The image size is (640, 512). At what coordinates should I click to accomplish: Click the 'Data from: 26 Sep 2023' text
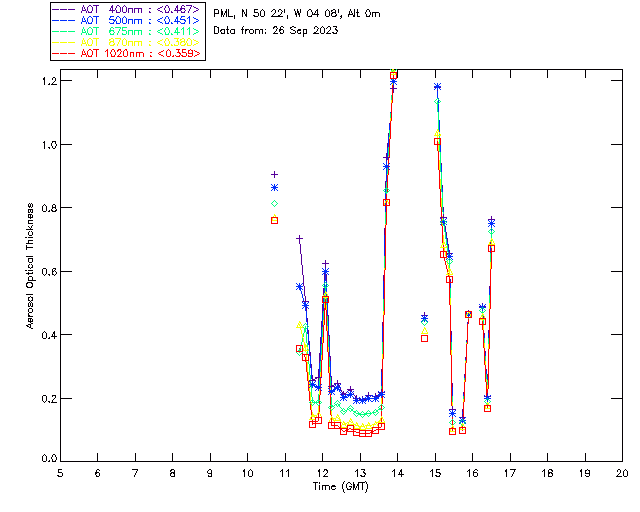pos(276,31)
